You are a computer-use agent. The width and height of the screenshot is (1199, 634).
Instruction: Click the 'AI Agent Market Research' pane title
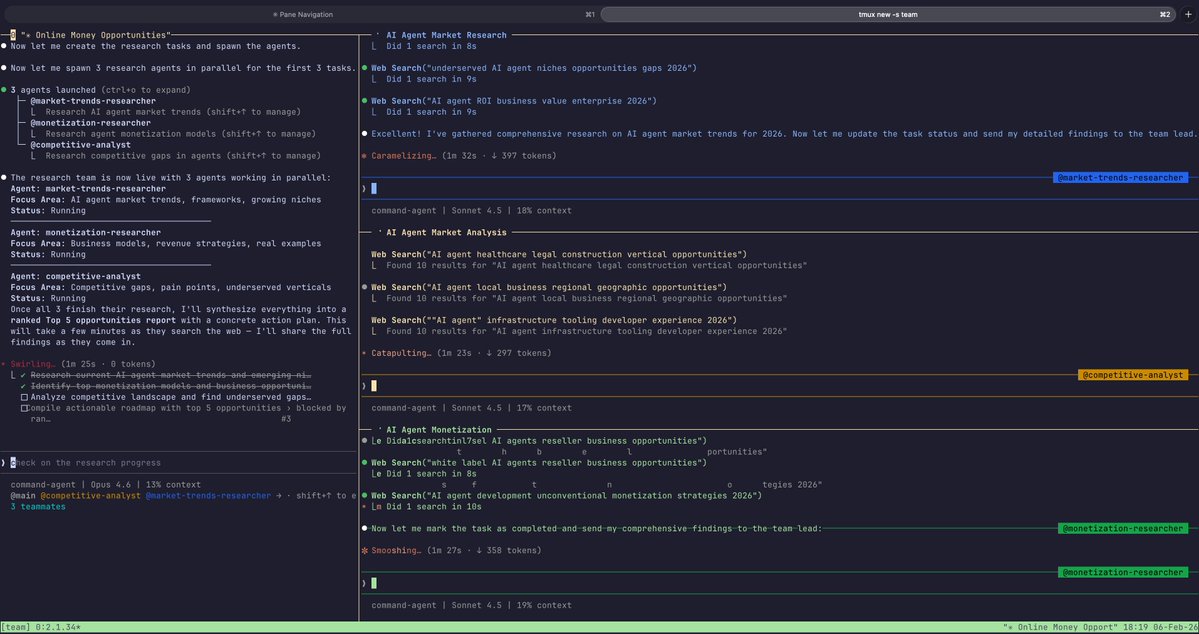pos(447,35)
